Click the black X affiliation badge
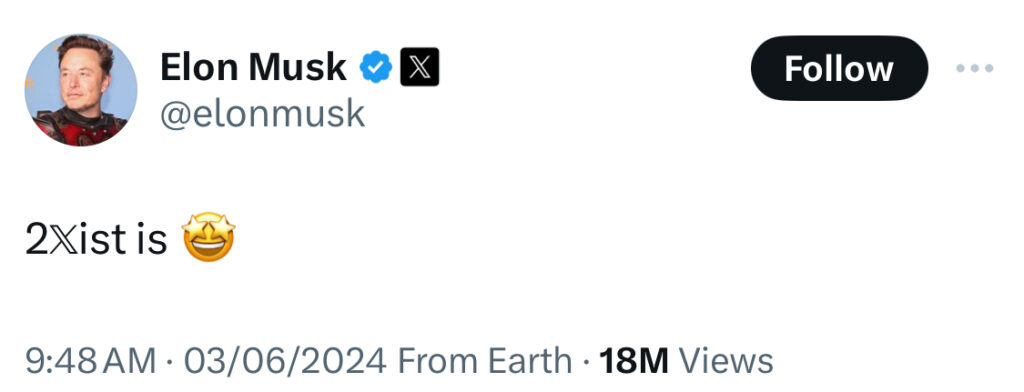Viewport: 1024px width, 392px height. (419, 67)
